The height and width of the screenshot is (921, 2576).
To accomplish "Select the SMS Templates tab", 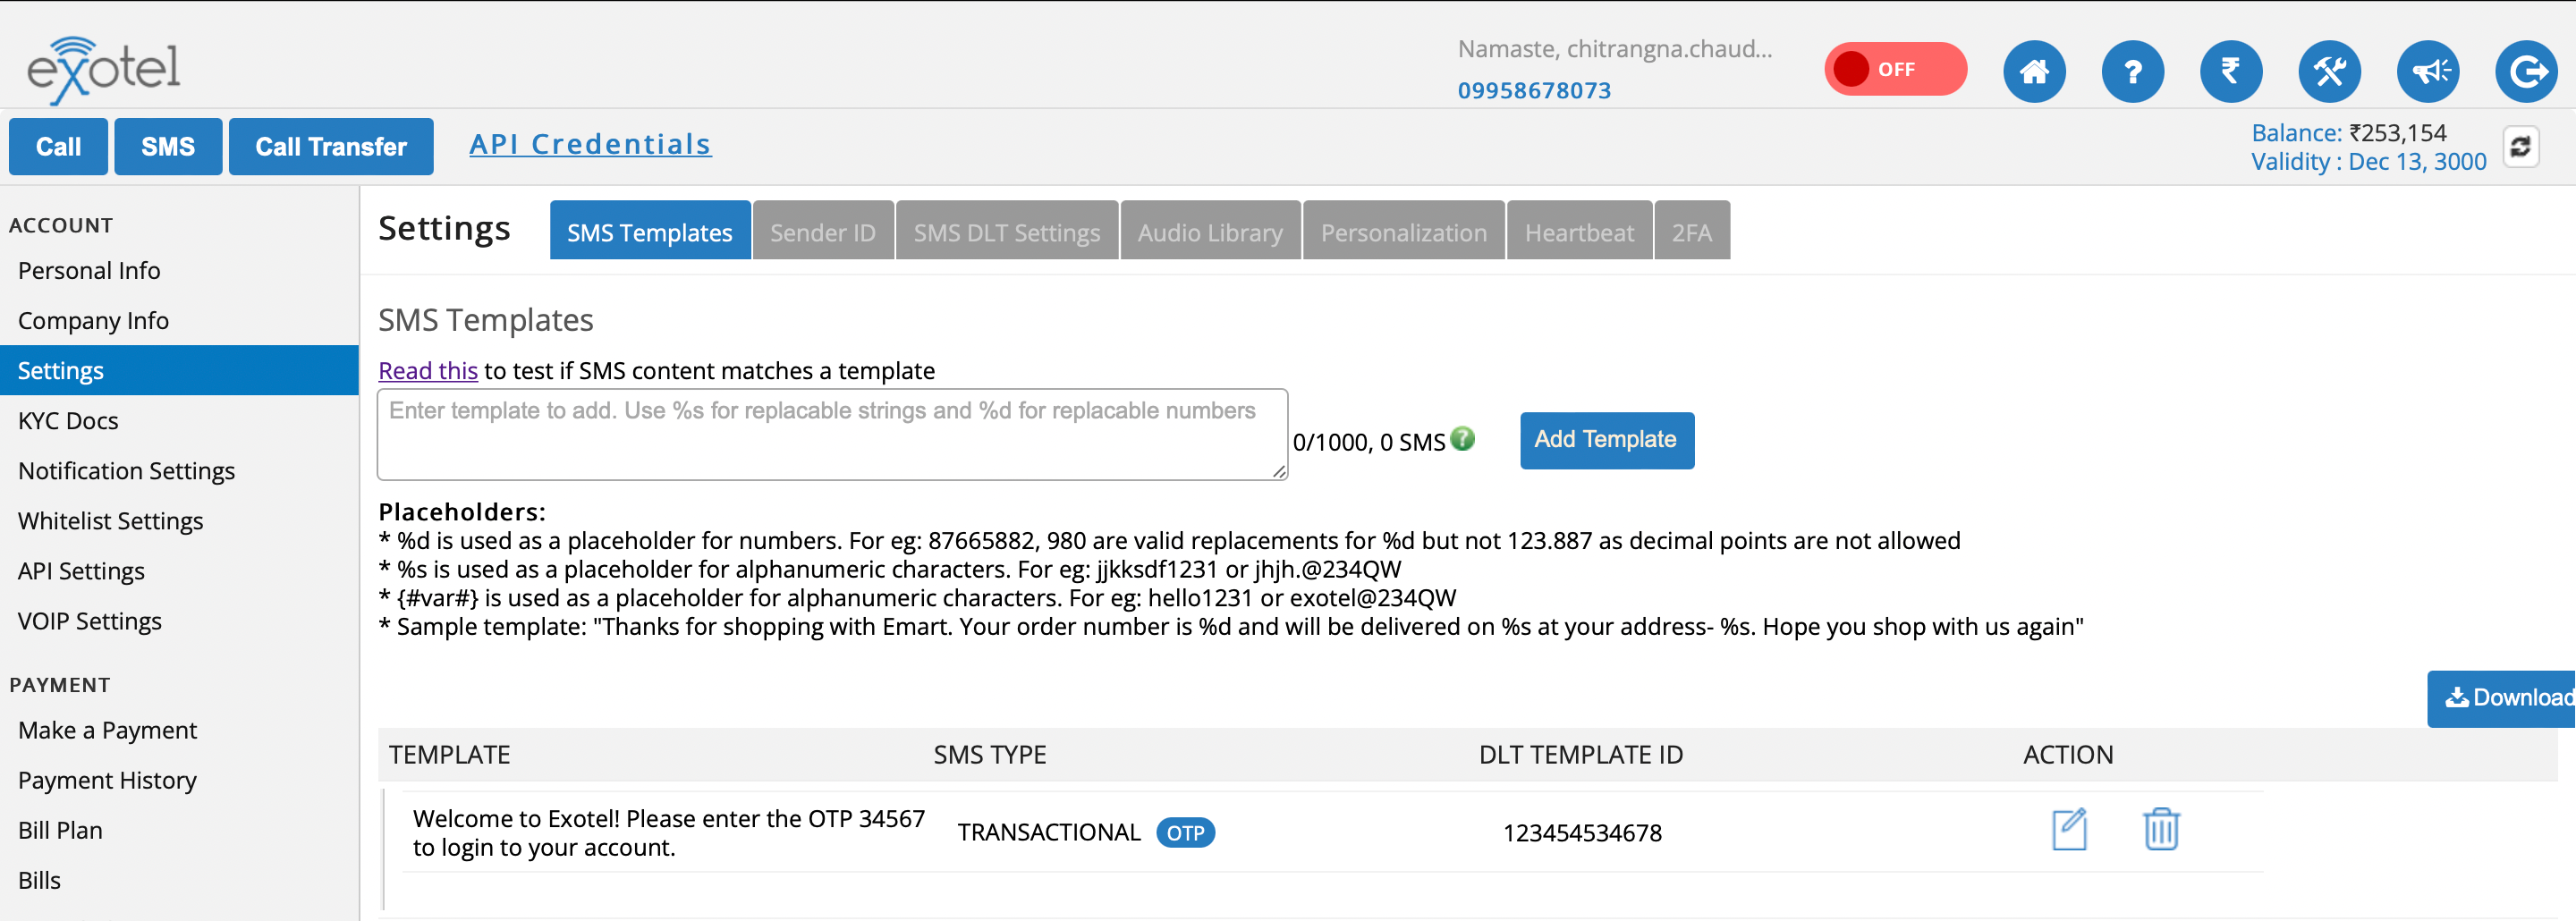I will click(650, 232).
